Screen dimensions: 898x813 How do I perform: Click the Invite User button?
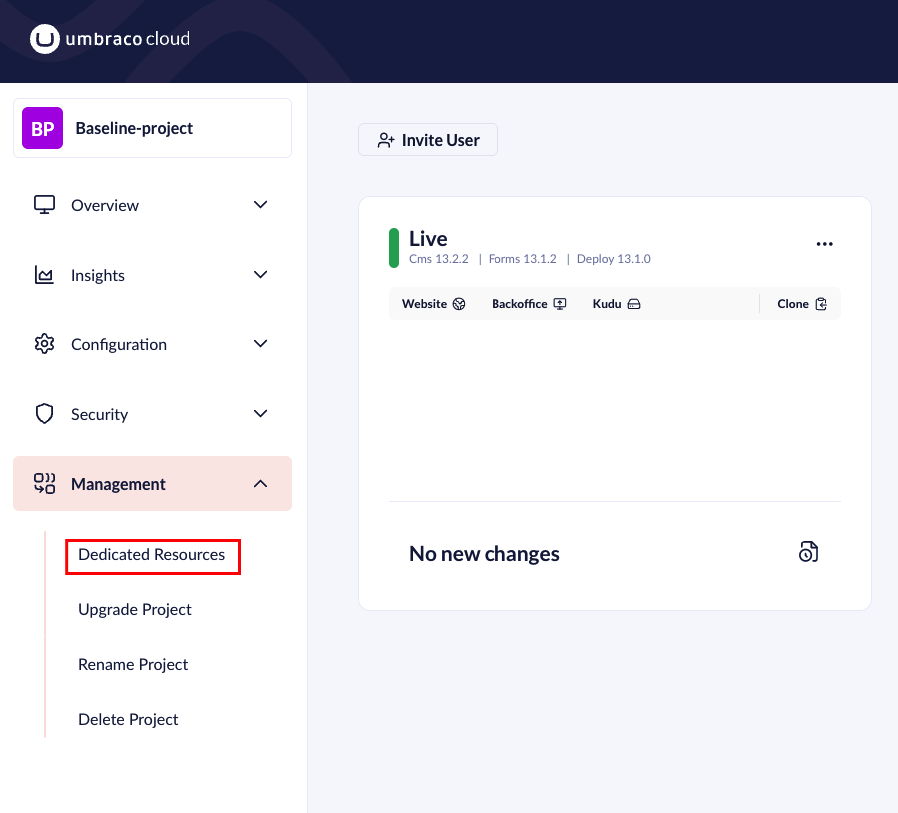(x=428, y=140)
